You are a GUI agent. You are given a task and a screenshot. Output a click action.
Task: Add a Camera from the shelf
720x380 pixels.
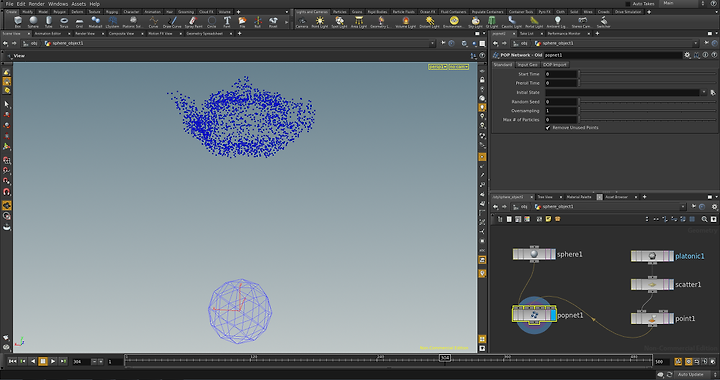(x=302, y=22)
